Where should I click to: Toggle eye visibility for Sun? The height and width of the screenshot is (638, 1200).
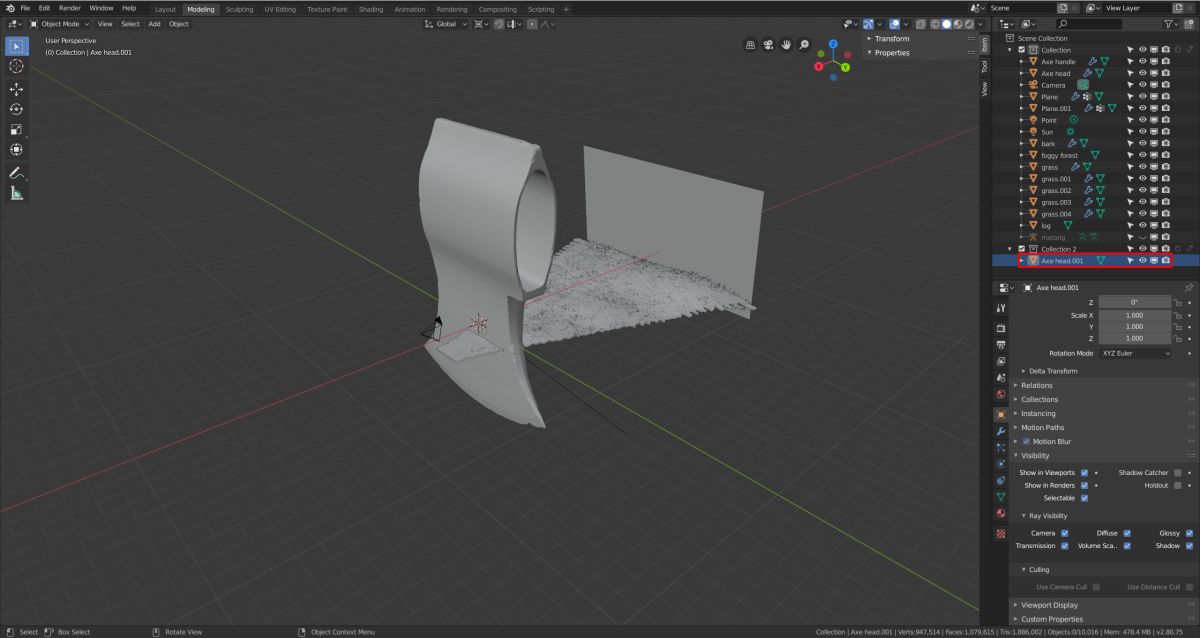click(1142, 132)
